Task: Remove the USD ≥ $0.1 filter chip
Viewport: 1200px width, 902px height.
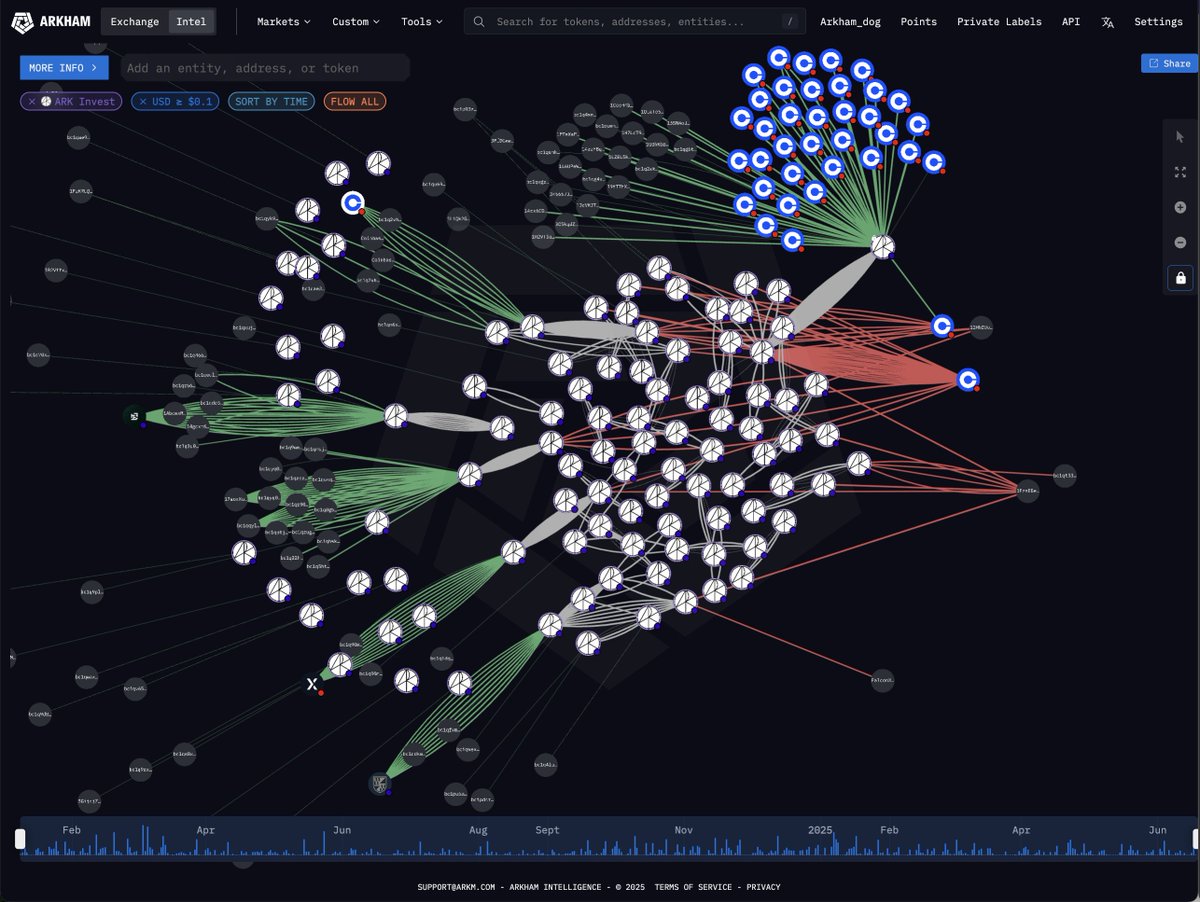Action: [142, 101]
